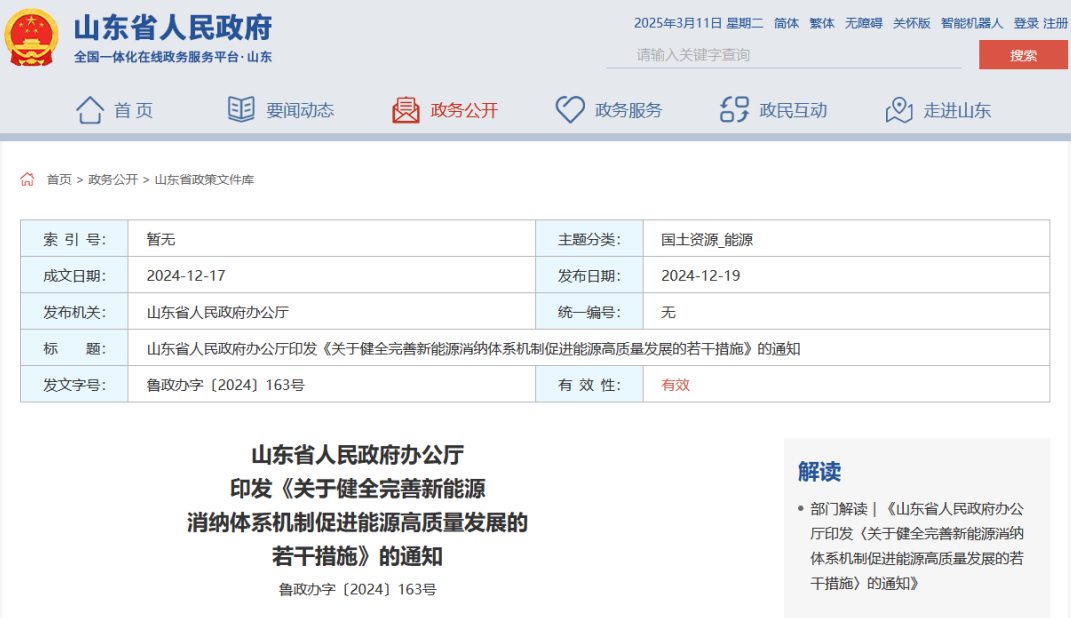The width and height of the screenshot is (1071, 618).
Task: Open 走进山东 navigation menu item
Action: [x=958, y=111]
